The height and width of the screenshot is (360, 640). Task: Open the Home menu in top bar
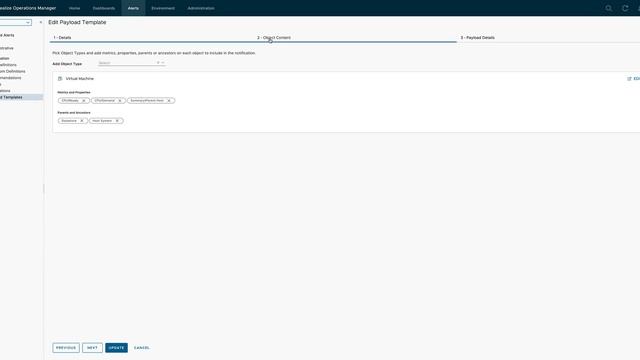tap(74, 8)
